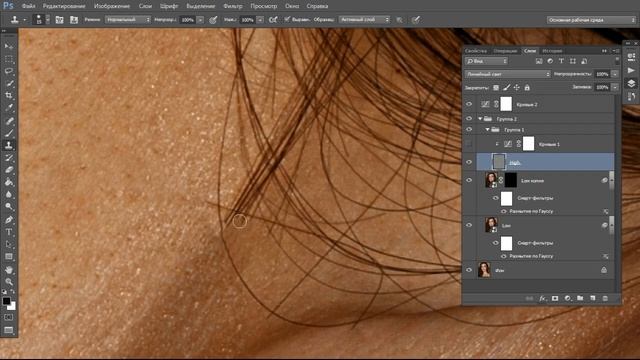The image size is (640, 360).
Task: Click the background color swatch
Action: [x=12, y=306]
